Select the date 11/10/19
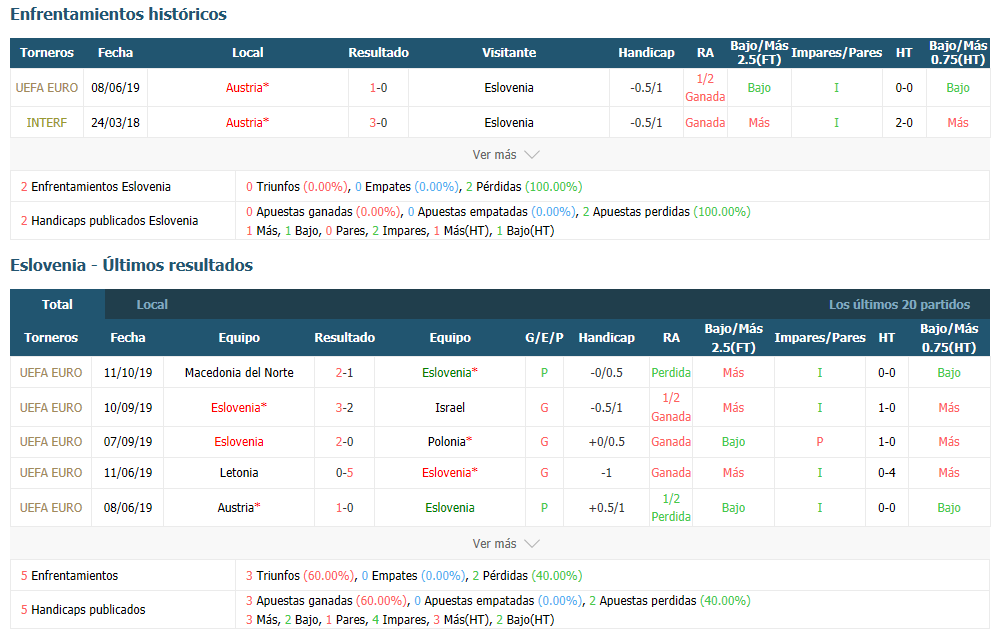 click(x=128, y=372)
